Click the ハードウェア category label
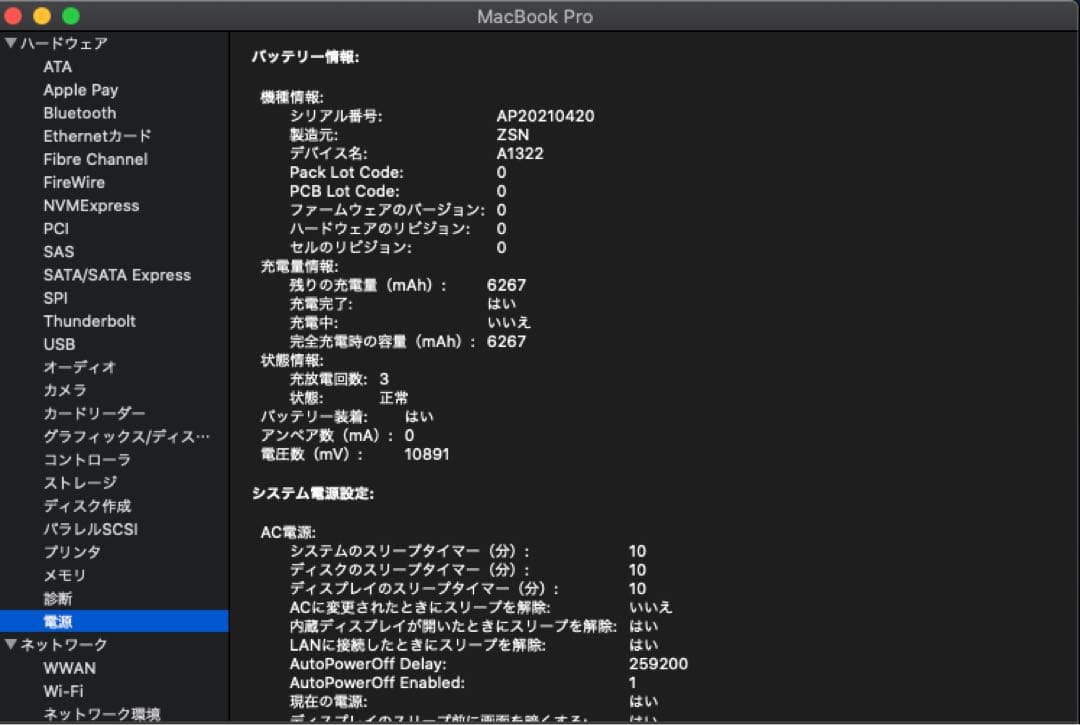 coord(64,43)
